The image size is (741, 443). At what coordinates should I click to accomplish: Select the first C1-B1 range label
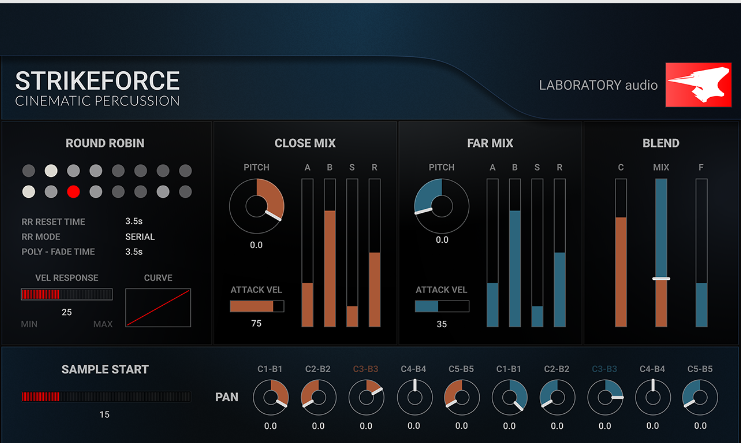pos(270,369)
